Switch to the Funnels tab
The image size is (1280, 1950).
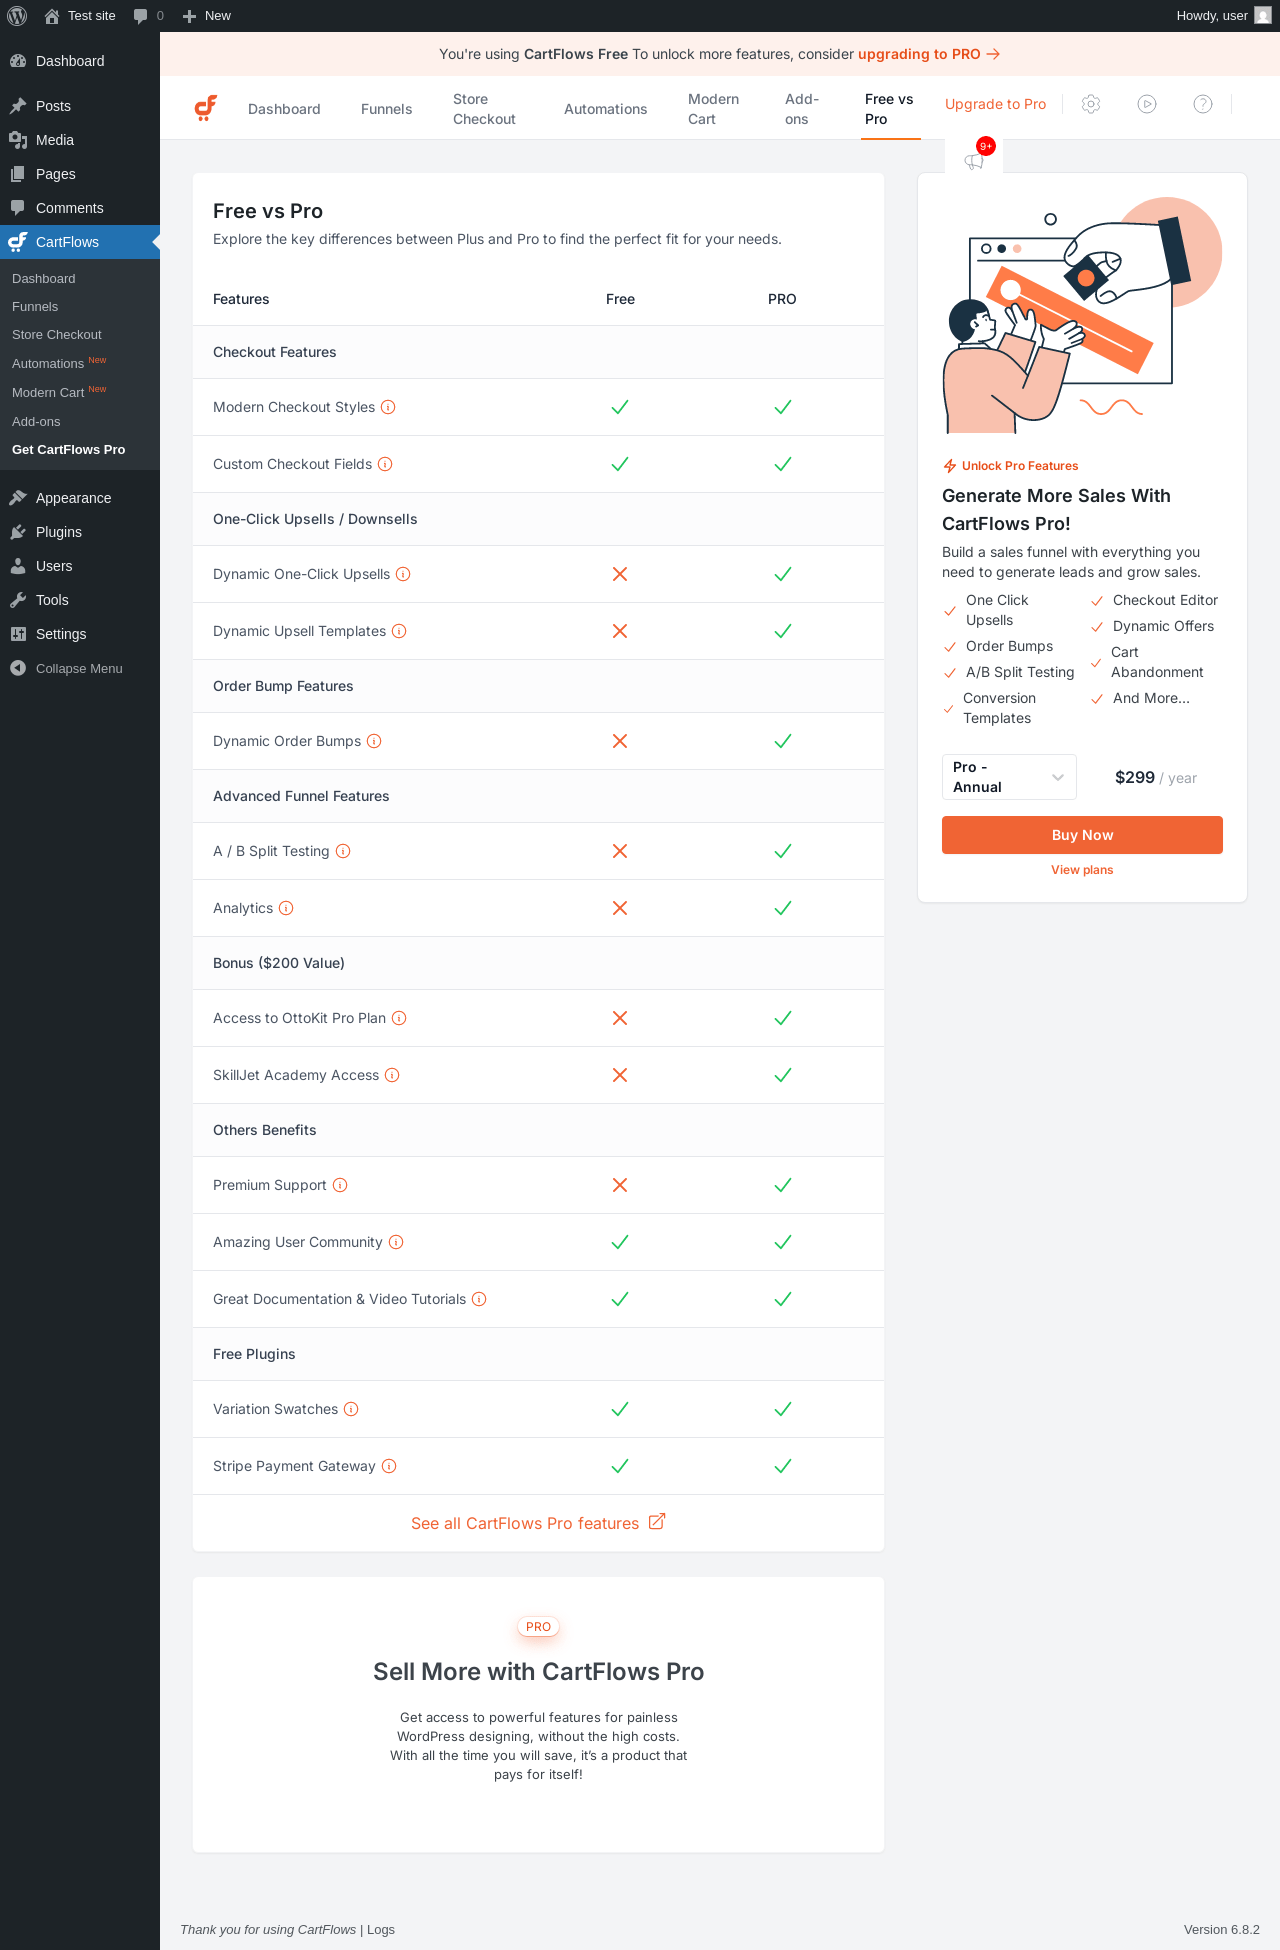(386, 109)
